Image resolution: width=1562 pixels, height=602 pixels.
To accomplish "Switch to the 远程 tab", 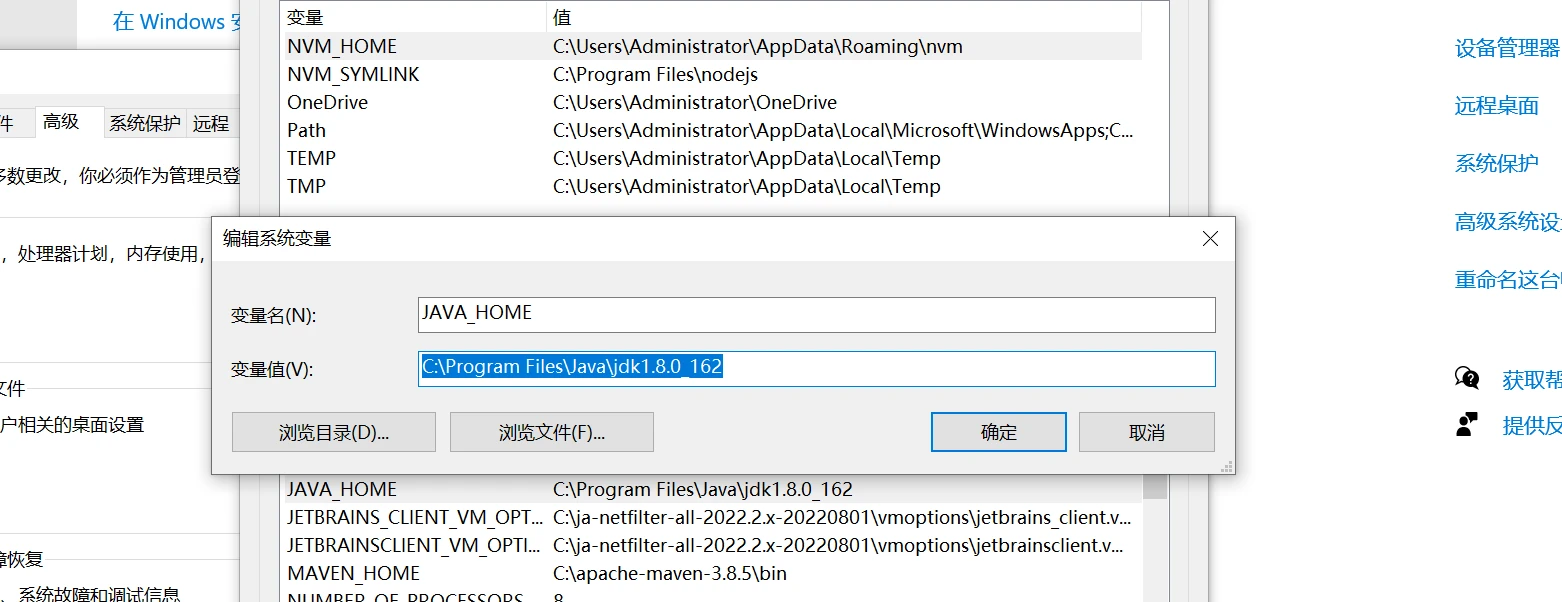I will tap(211, 123).
